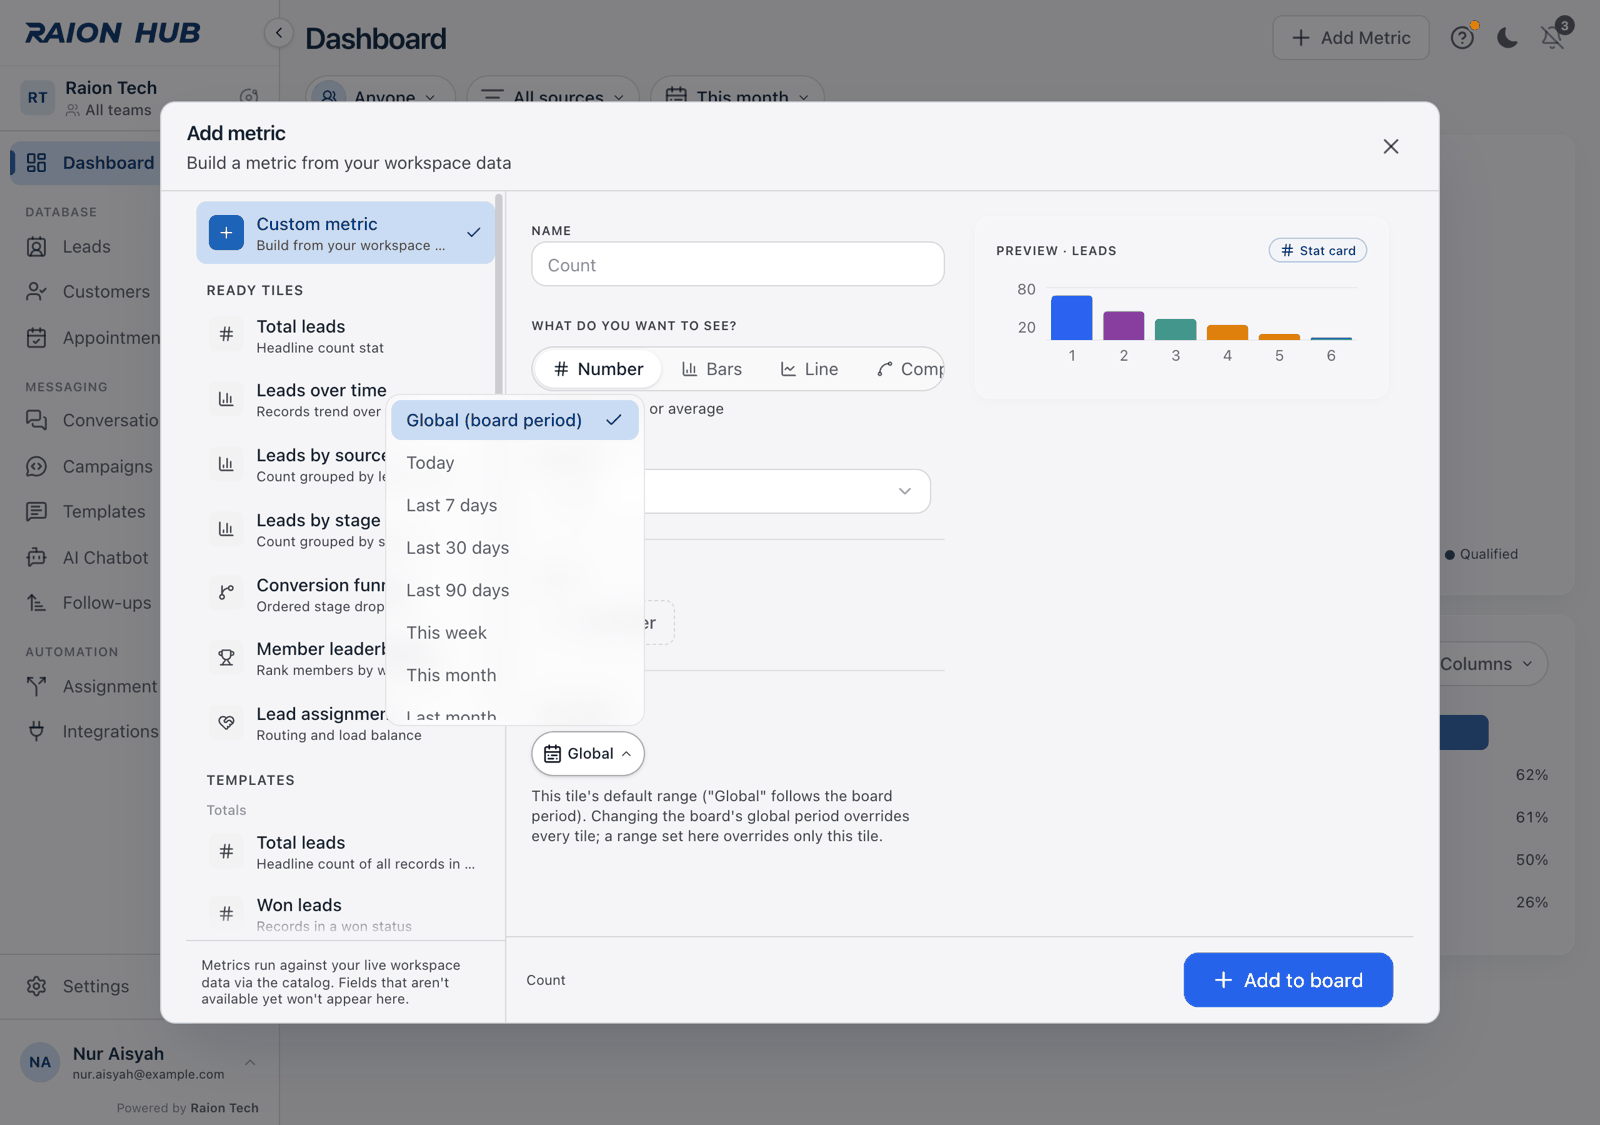Expand the Nur Aisyah account menu
This screenshot has height=1125, width=1600.
coord(140,1063)
